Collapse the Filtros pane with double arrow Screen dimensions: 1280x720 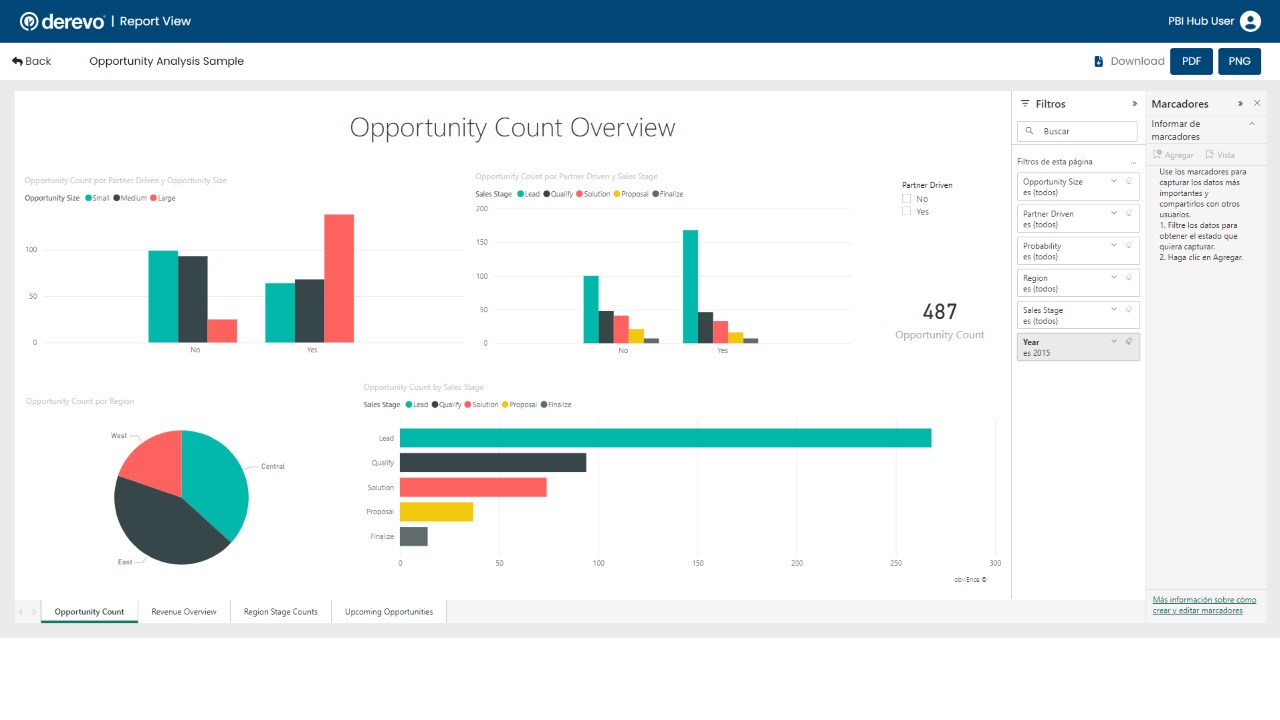tap(1134, 104)
